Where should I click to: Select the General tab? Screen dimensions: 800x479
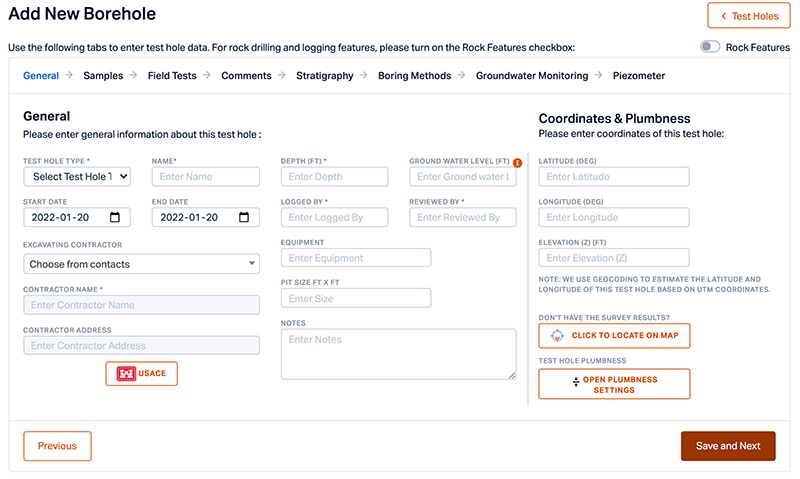click(x=41, y=75)
